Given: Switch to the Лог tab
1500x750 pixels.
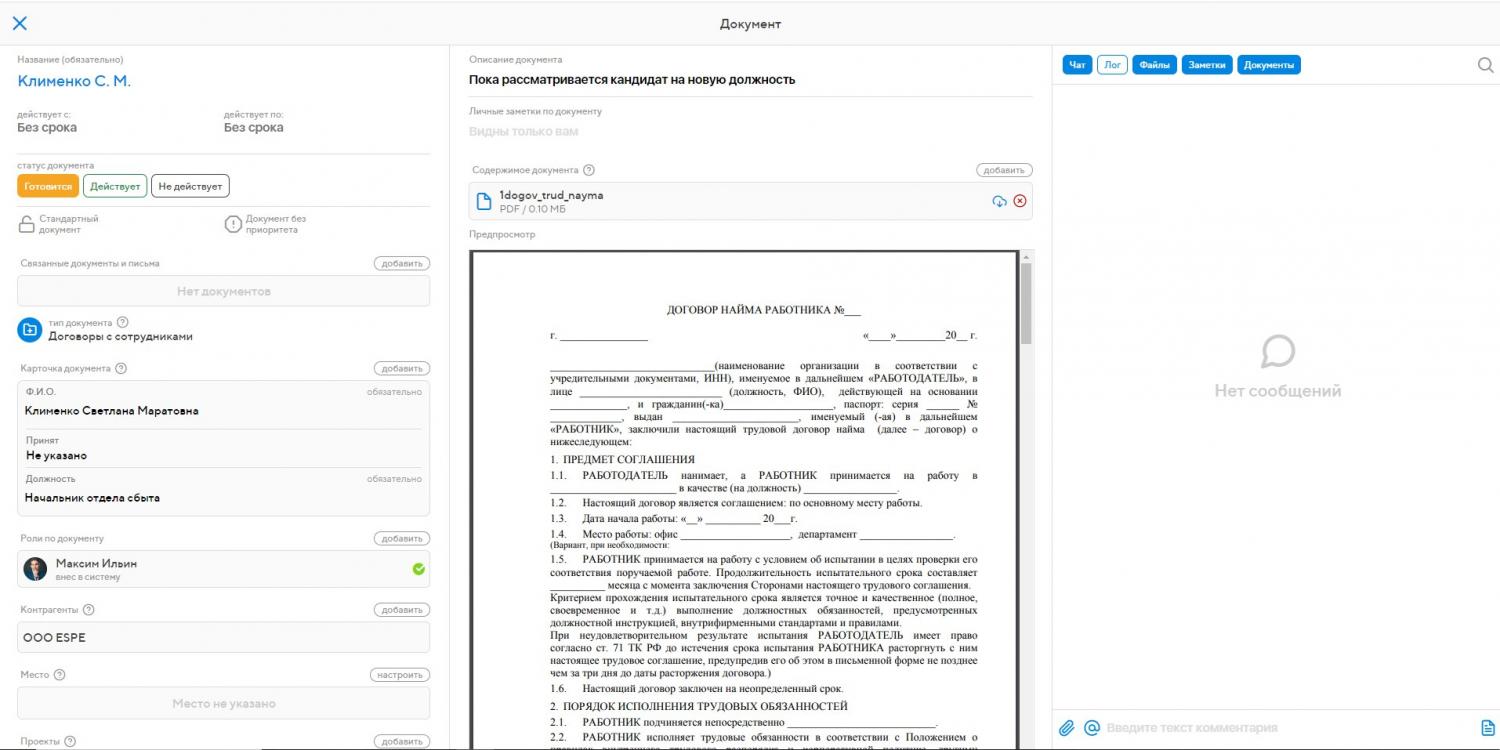Looking at the screenshot, I should [x=1112, y=65].
